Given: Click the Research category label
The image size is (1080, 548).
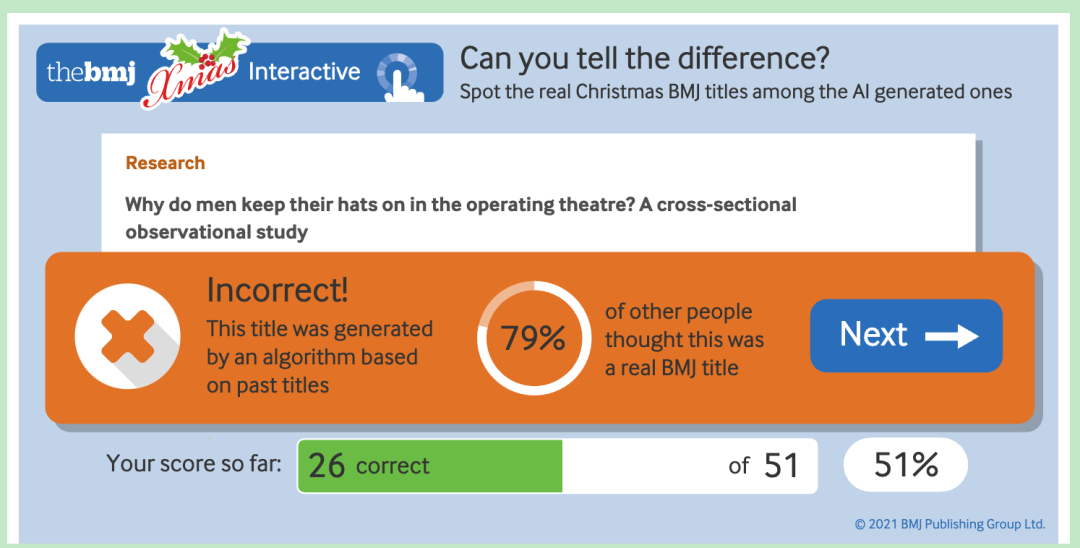Looking at the screenshot, I should coord(165,163).
